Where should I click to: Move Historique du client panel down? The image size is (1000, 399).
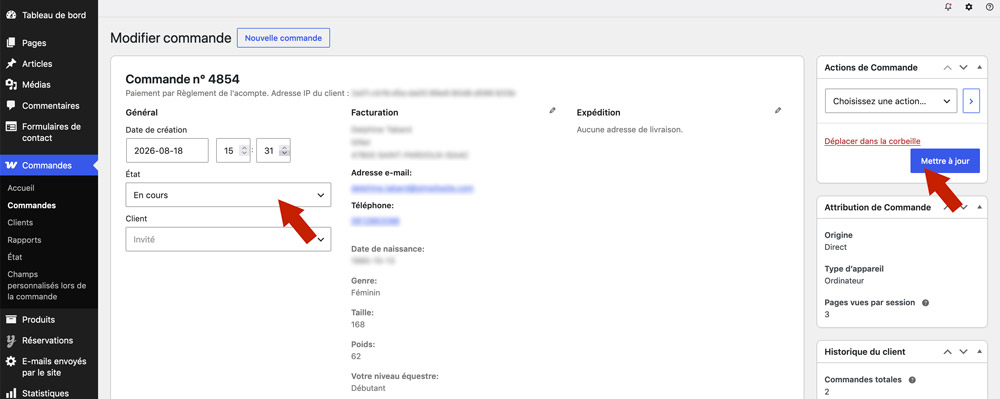coord(964,352)
